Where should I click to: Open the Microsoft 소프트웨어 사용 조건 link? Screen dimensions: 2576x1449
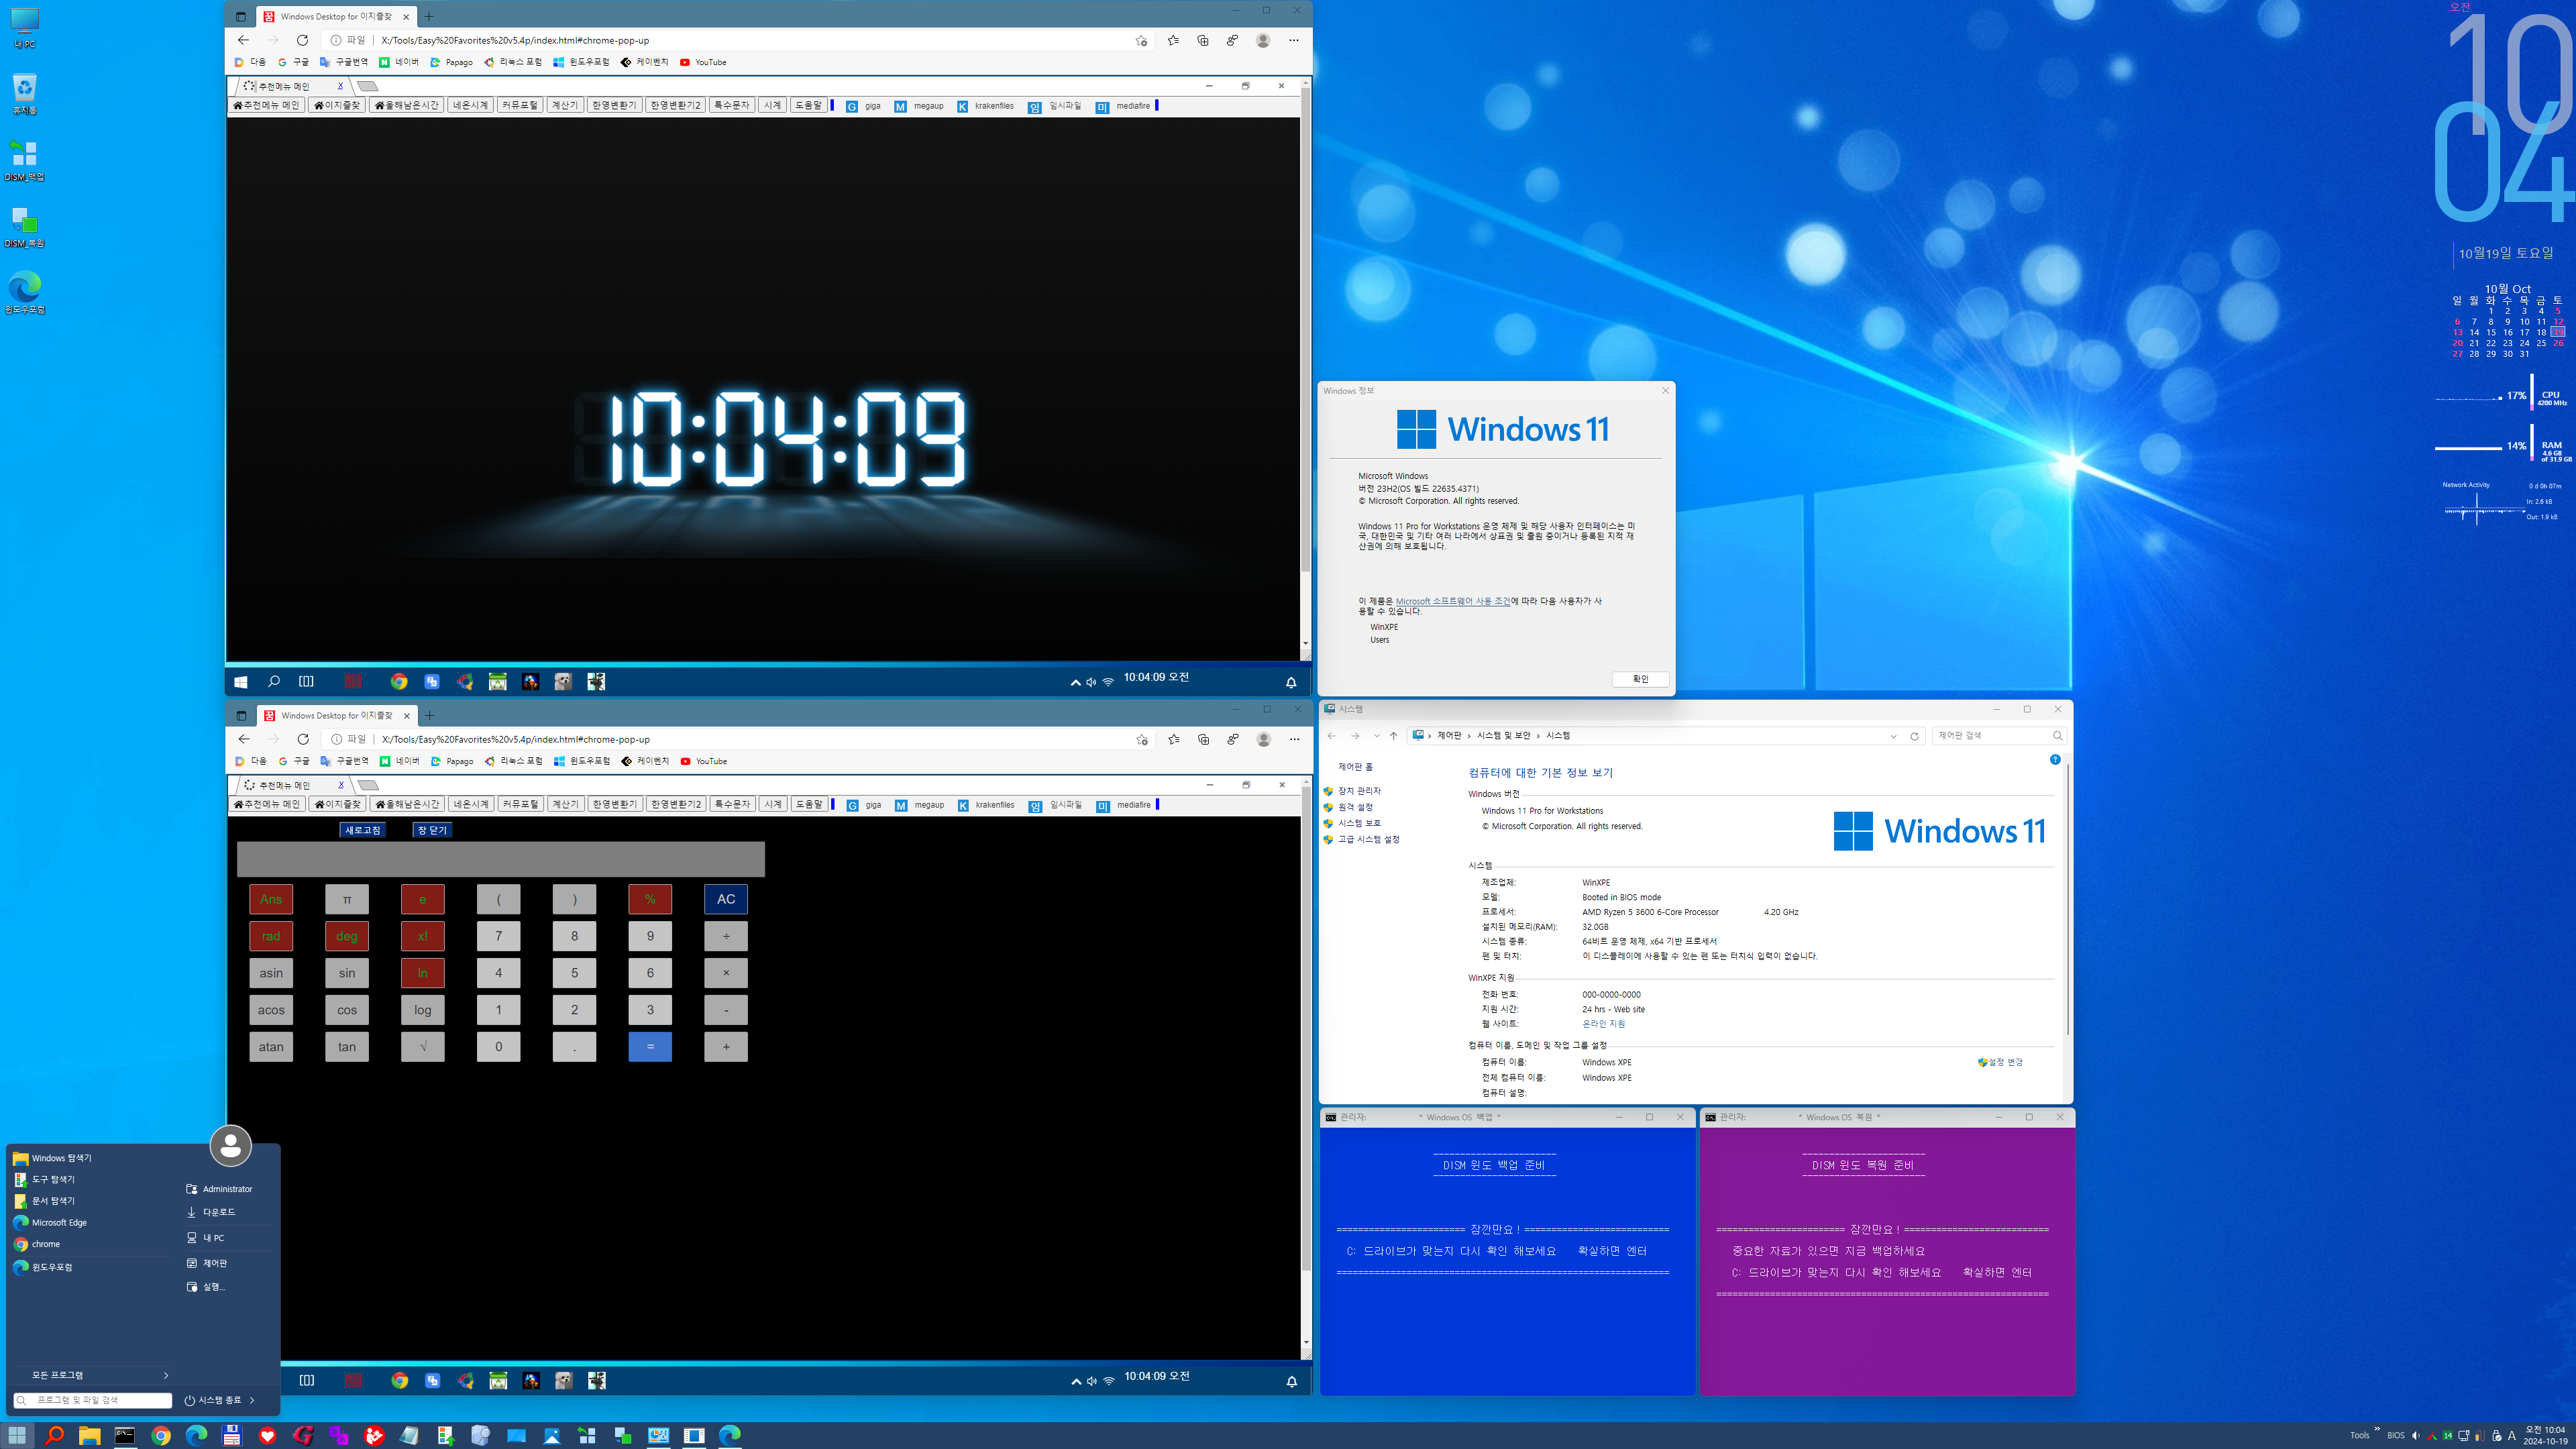[1453, 601]
